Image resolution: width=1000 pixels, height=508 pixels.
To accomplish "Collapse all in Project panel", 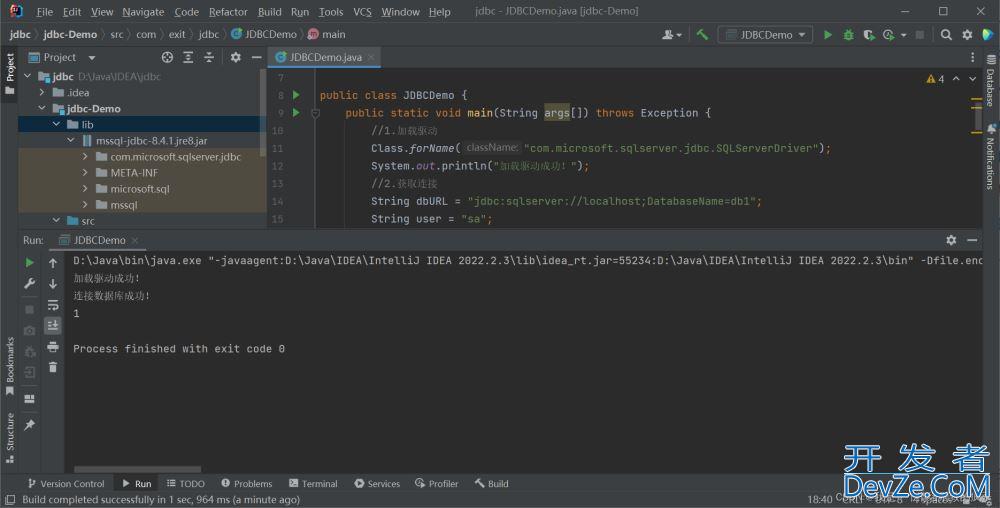I will coord(209,57).
